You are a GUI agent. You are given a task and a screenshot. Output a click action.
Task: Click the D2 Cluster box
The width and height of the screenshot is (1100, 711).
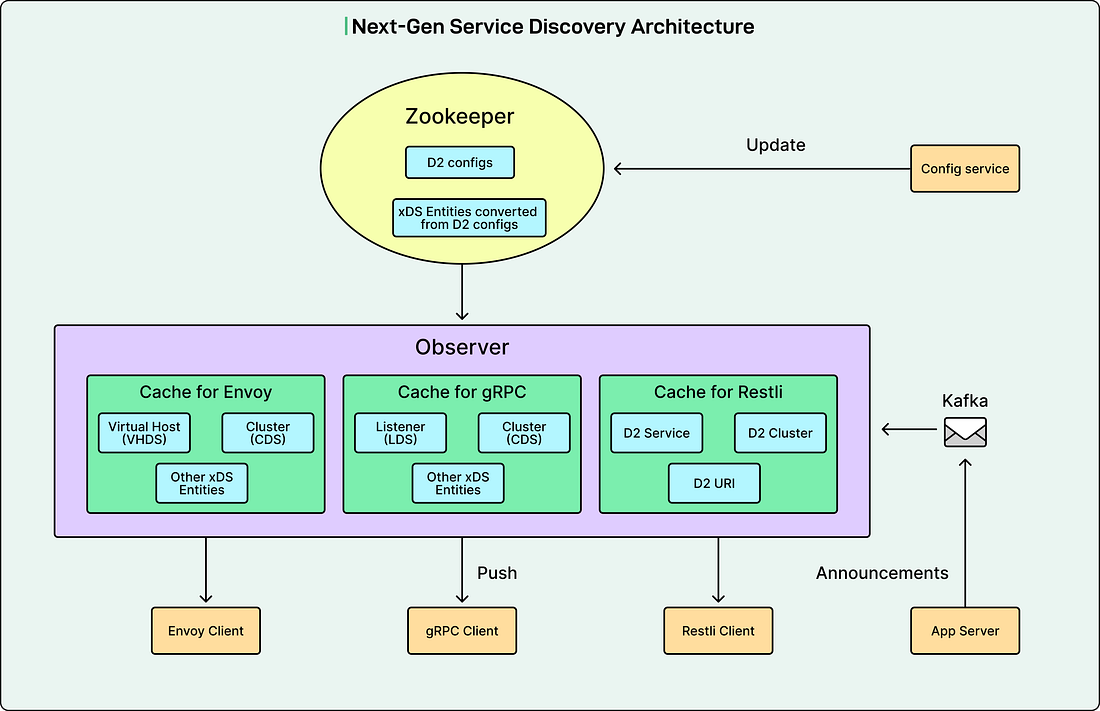point(780,433)
